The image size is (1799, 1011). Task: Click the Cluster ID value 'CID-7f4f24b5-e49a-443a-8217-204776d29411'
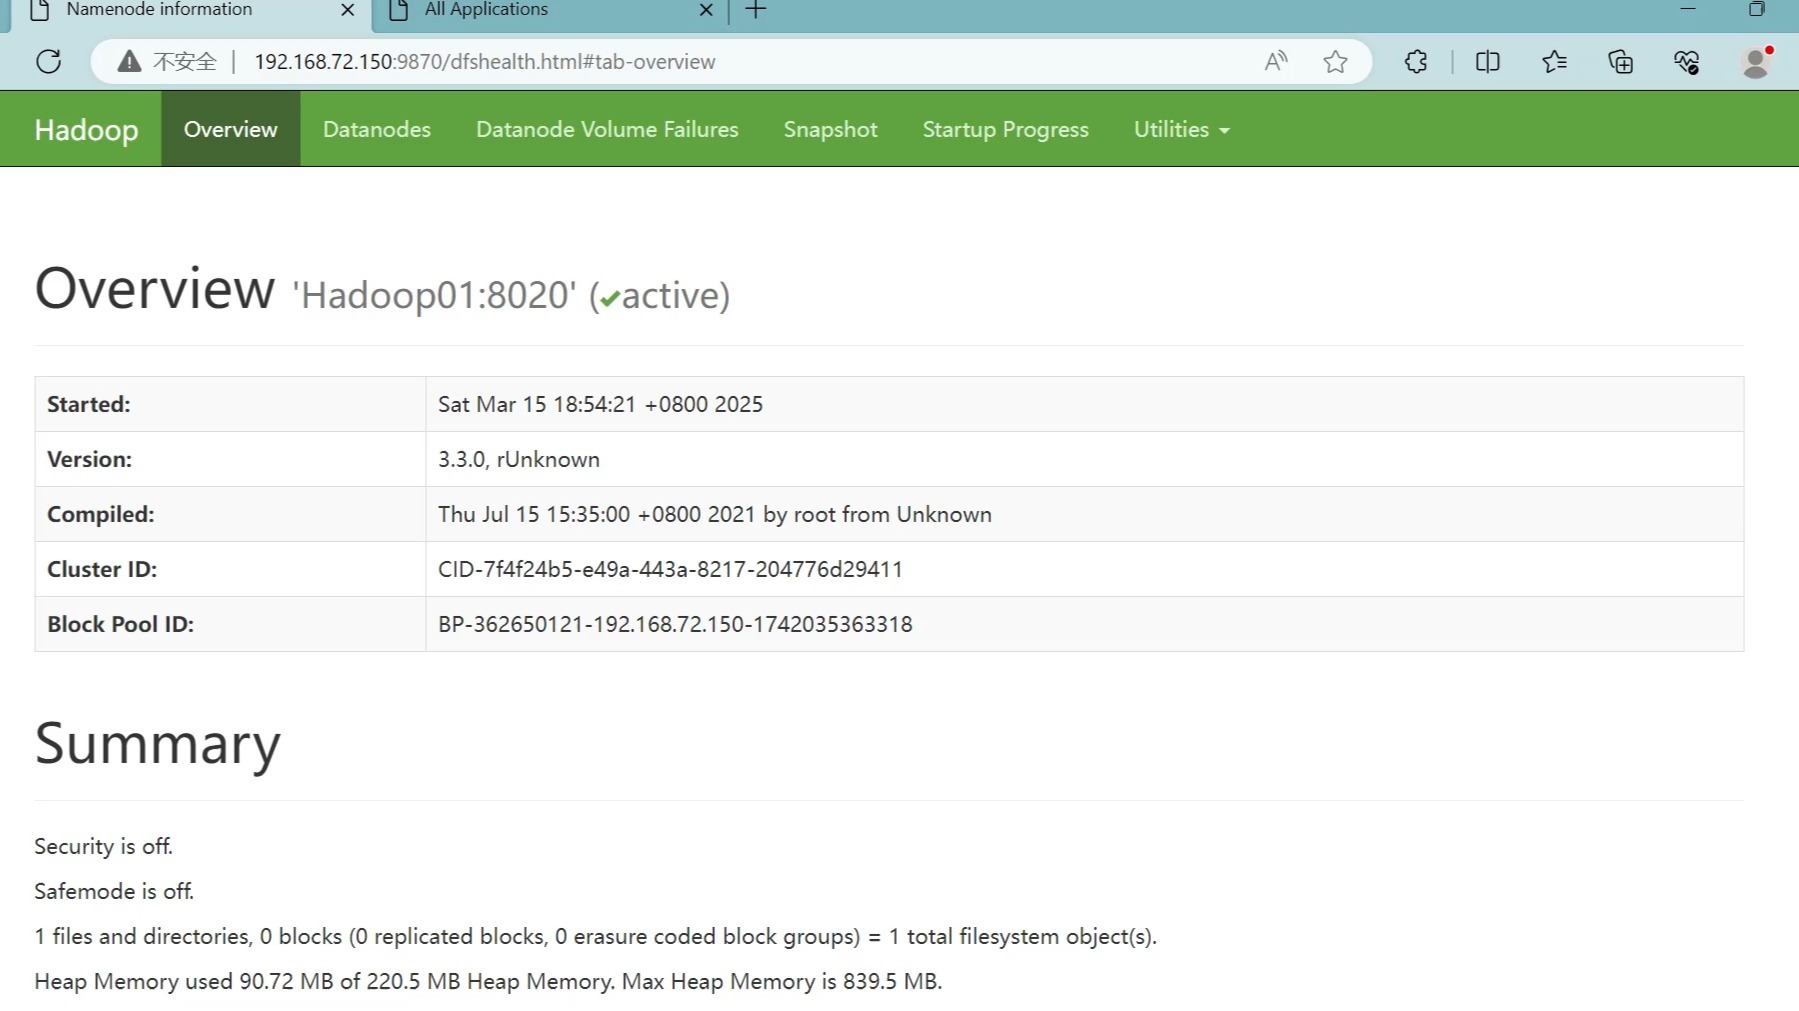670,569
